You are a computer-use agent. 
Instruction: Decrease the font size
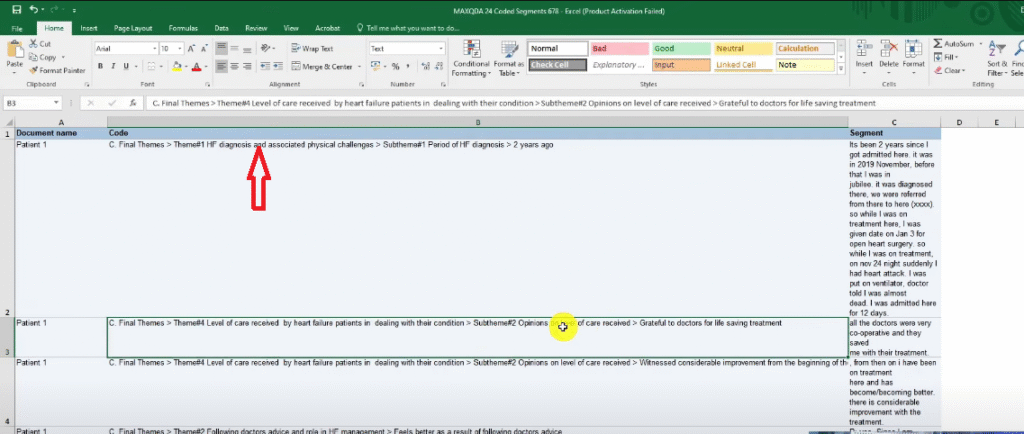tap(204, 48)
